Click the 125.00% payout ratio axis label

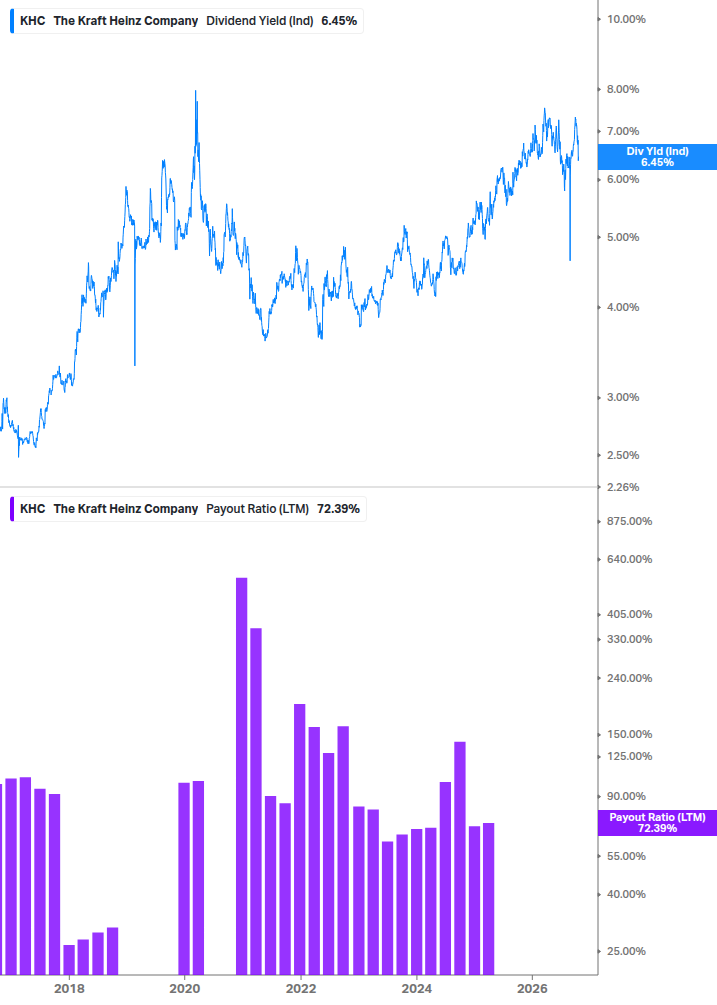(x=629, y=756)
